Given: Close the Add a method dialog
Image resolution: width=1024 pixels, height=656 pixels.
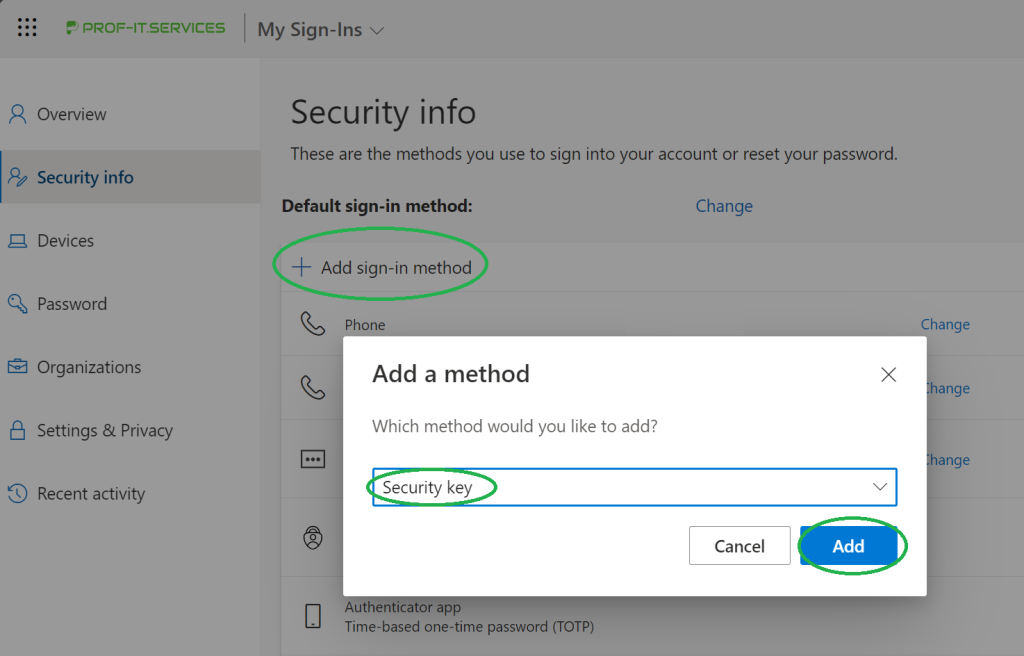Looking at the screenshot, I should 888,375.
